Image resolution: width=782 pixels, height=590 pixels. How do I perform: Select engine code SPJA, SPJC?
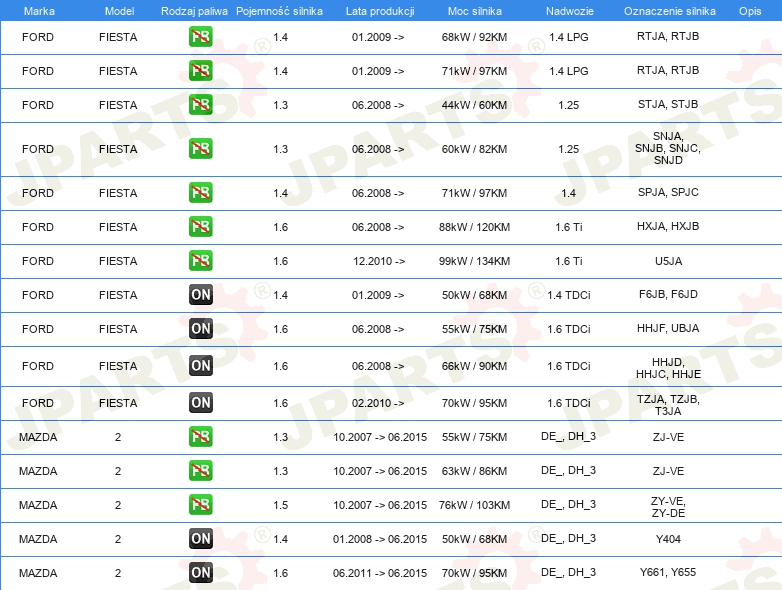pyautogui.click(x=668, y=192)
